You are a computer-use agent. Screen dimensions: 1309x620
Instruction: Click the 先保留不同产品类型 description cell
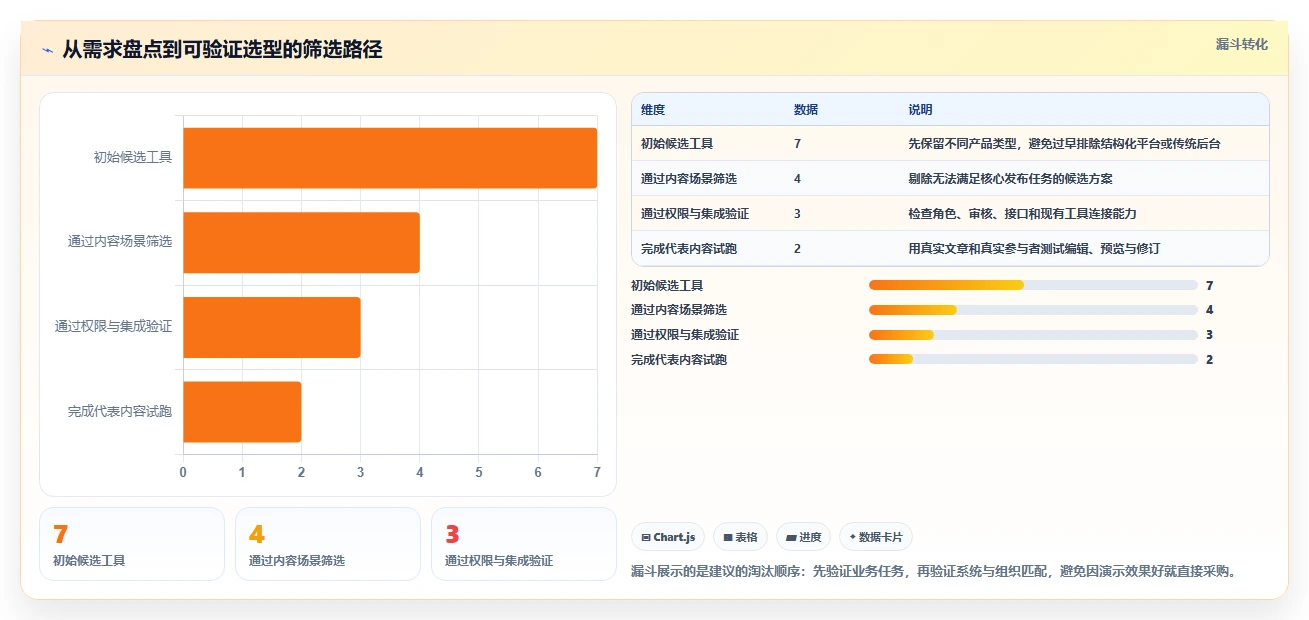[x=1064, y=144]
